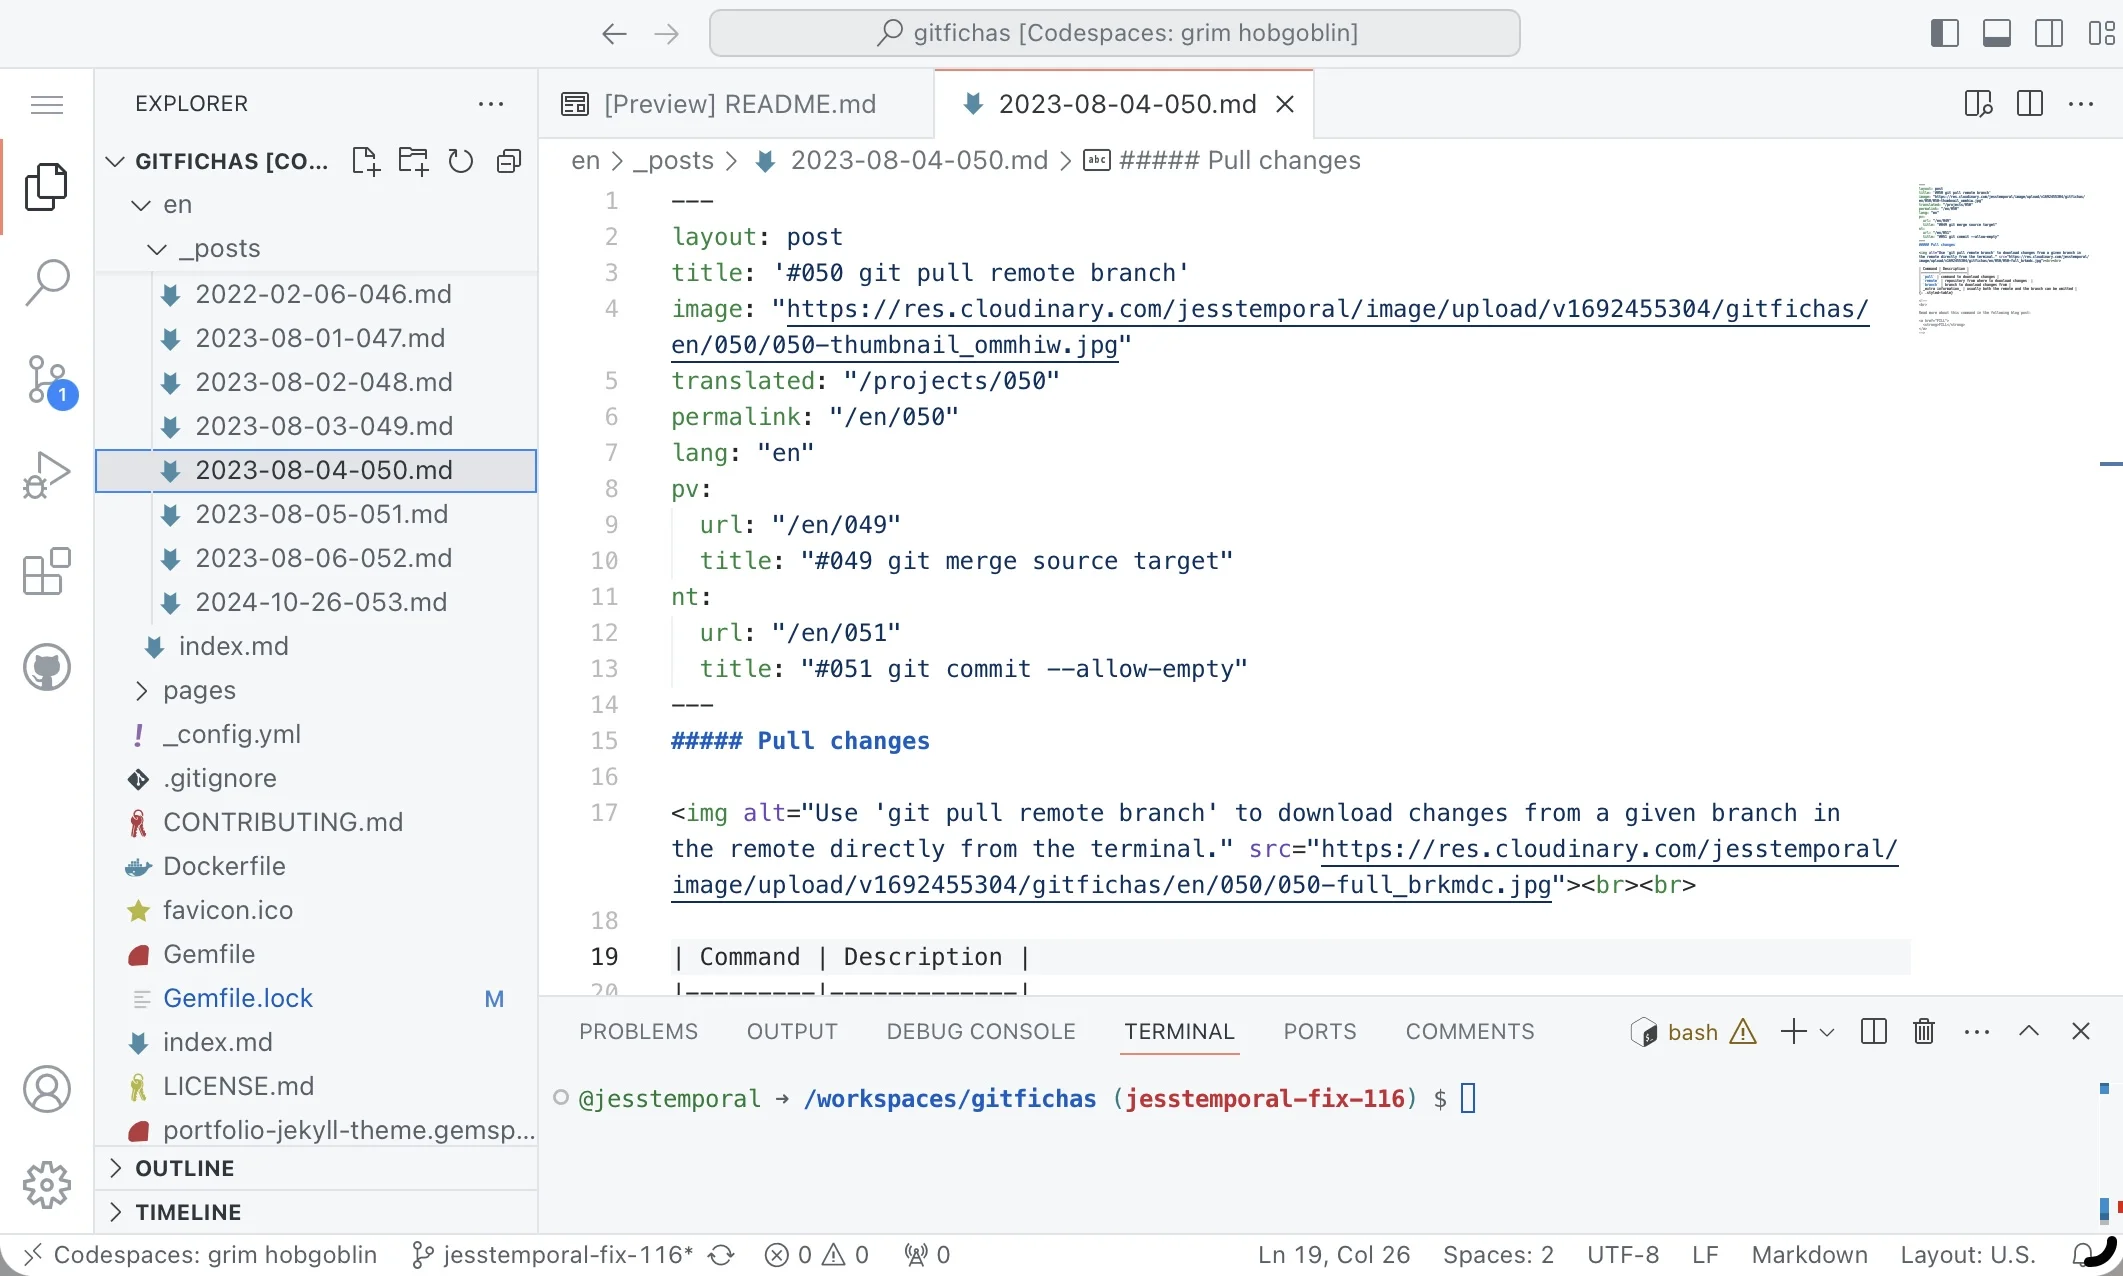This screenshot has width=2123, height=1276.
Task: Open a new terminal with the plus icon
Action: click(x=1792, y=1031)
